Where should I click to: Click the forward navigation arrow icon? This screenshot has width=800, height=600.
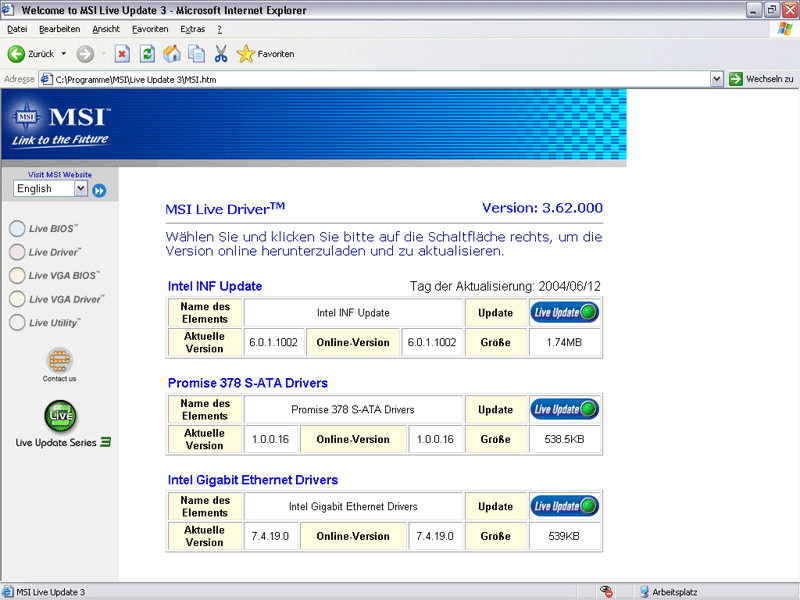pyautogui.click(x=85, y=54)
